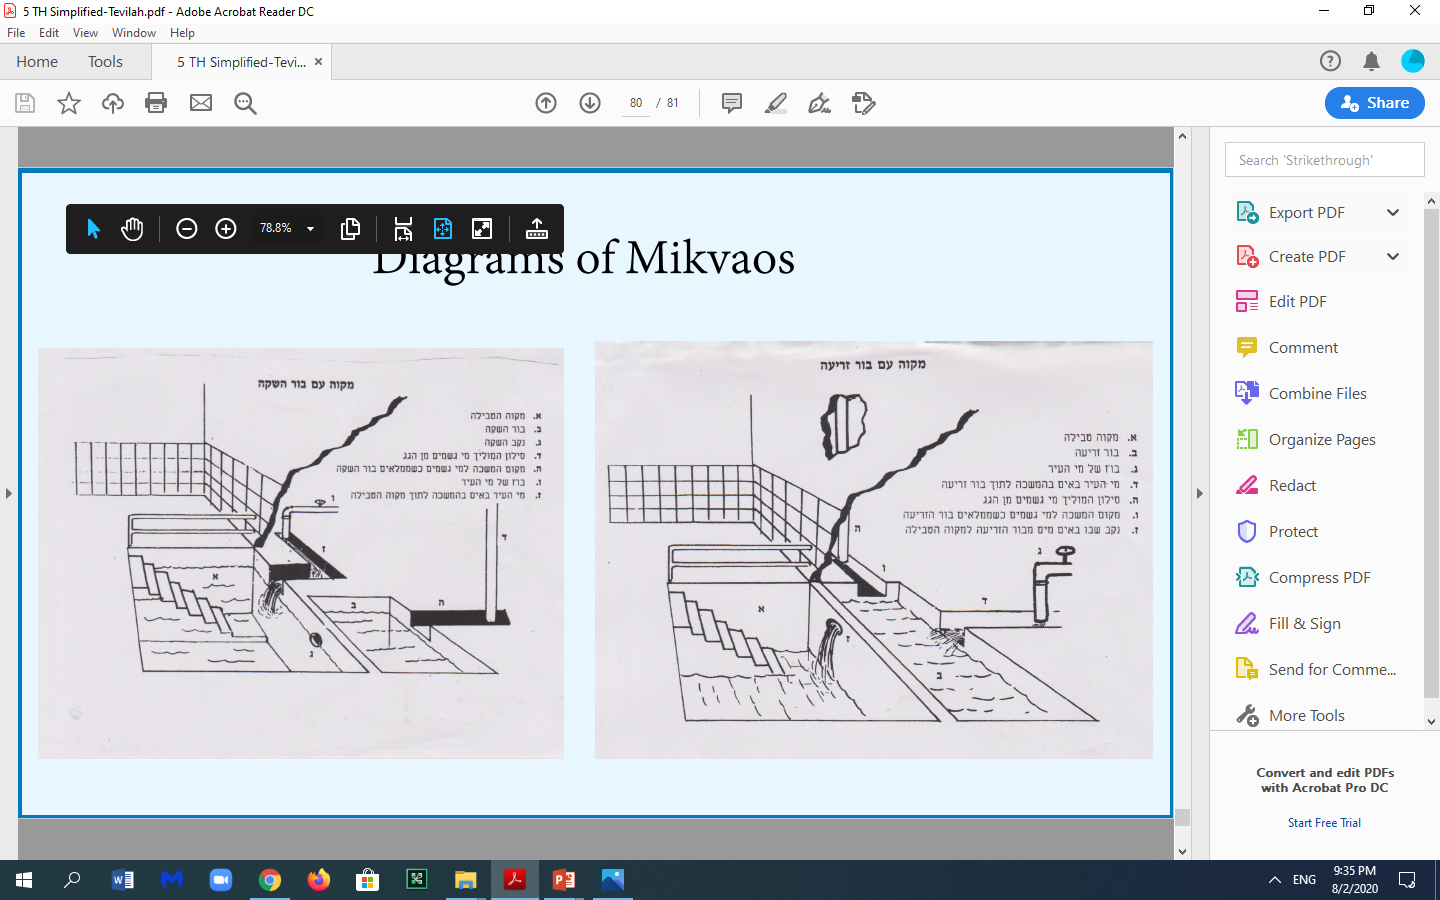Image resolution: width=1440 pixels, height=900 pixels.
Task: Activate the arrow selection tool
Action: pyautogui.click(x=94, y=229)
